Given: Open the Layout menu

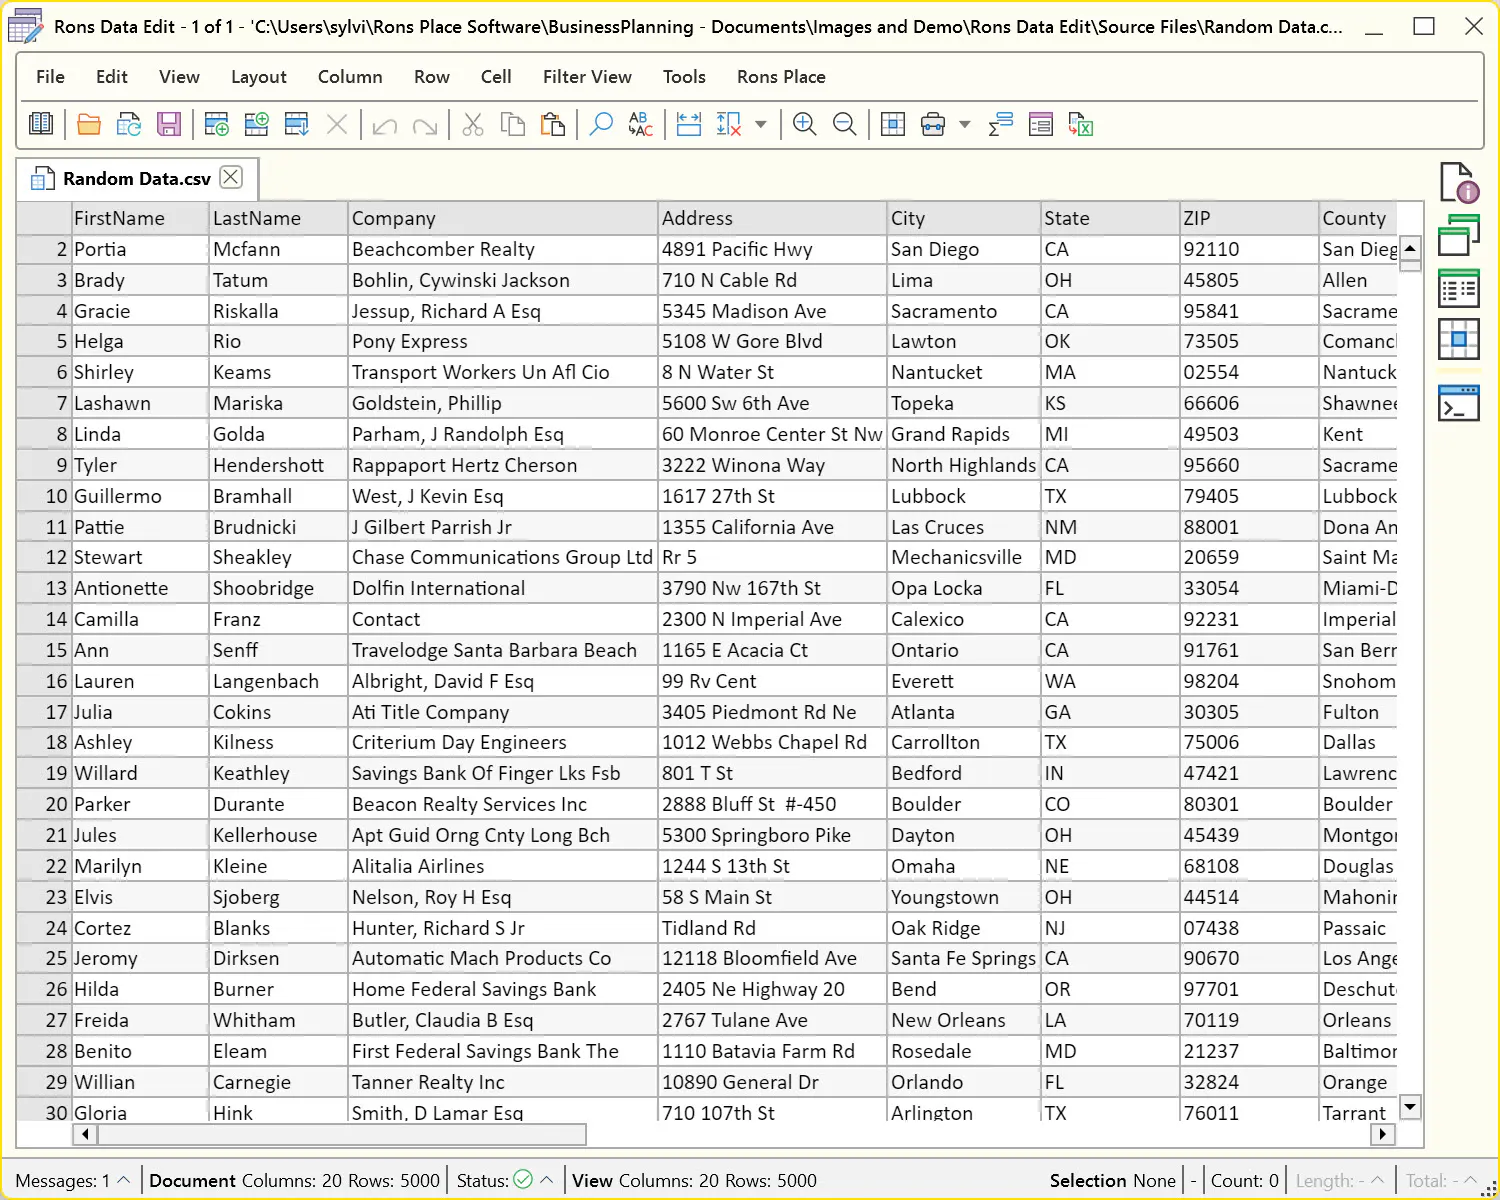Looking at the screenshot, I should point(258,76).
